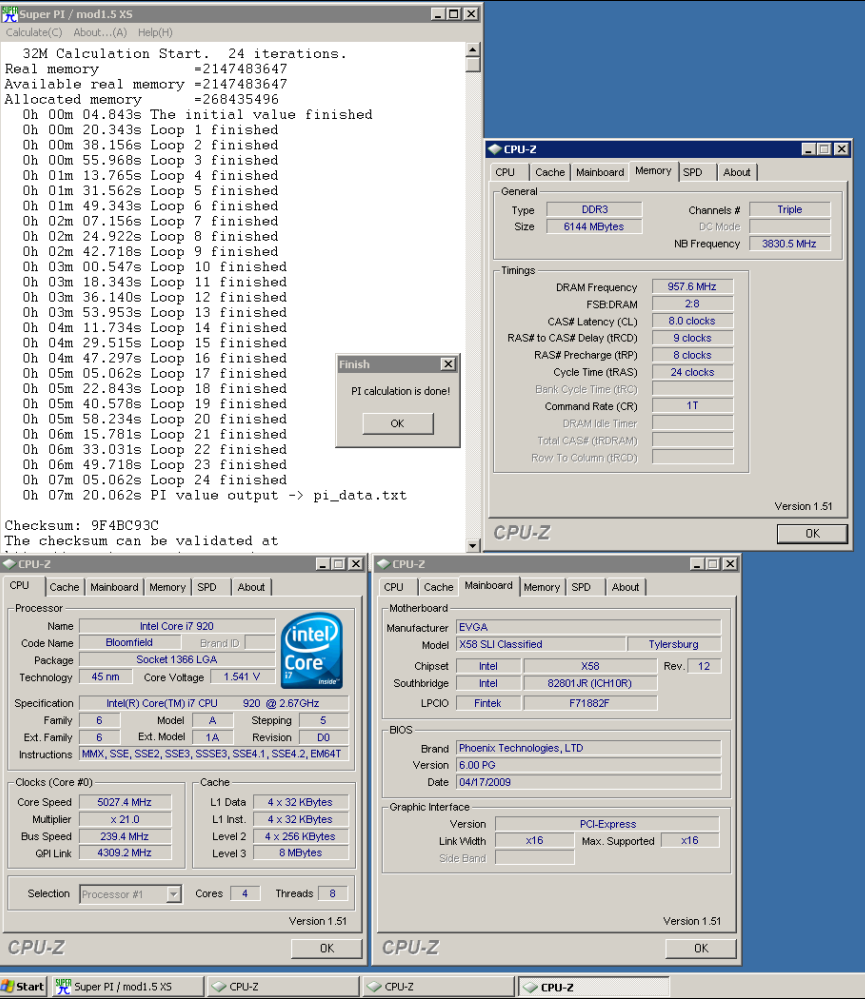Open the active third CPU-Z taskbar item
This screenshot has width=865, height=999.
coord(594,986)
